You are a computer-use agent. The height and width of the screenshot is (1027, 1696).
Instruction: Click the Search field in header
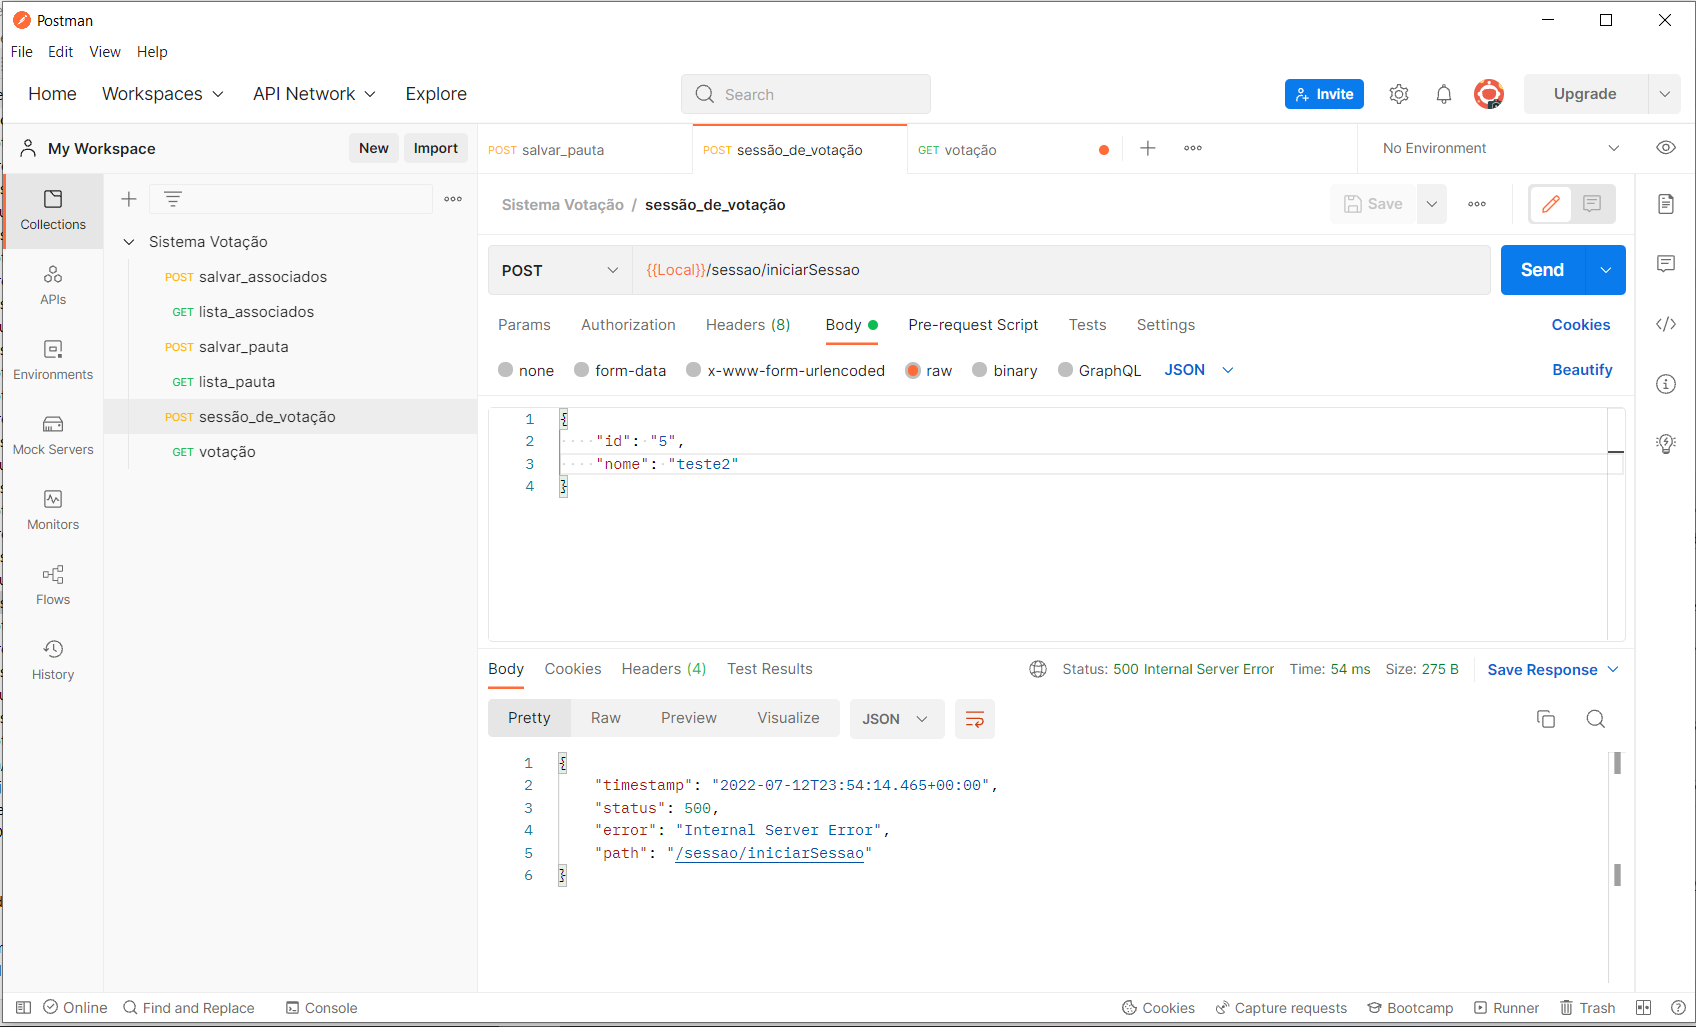pos(806,94)
